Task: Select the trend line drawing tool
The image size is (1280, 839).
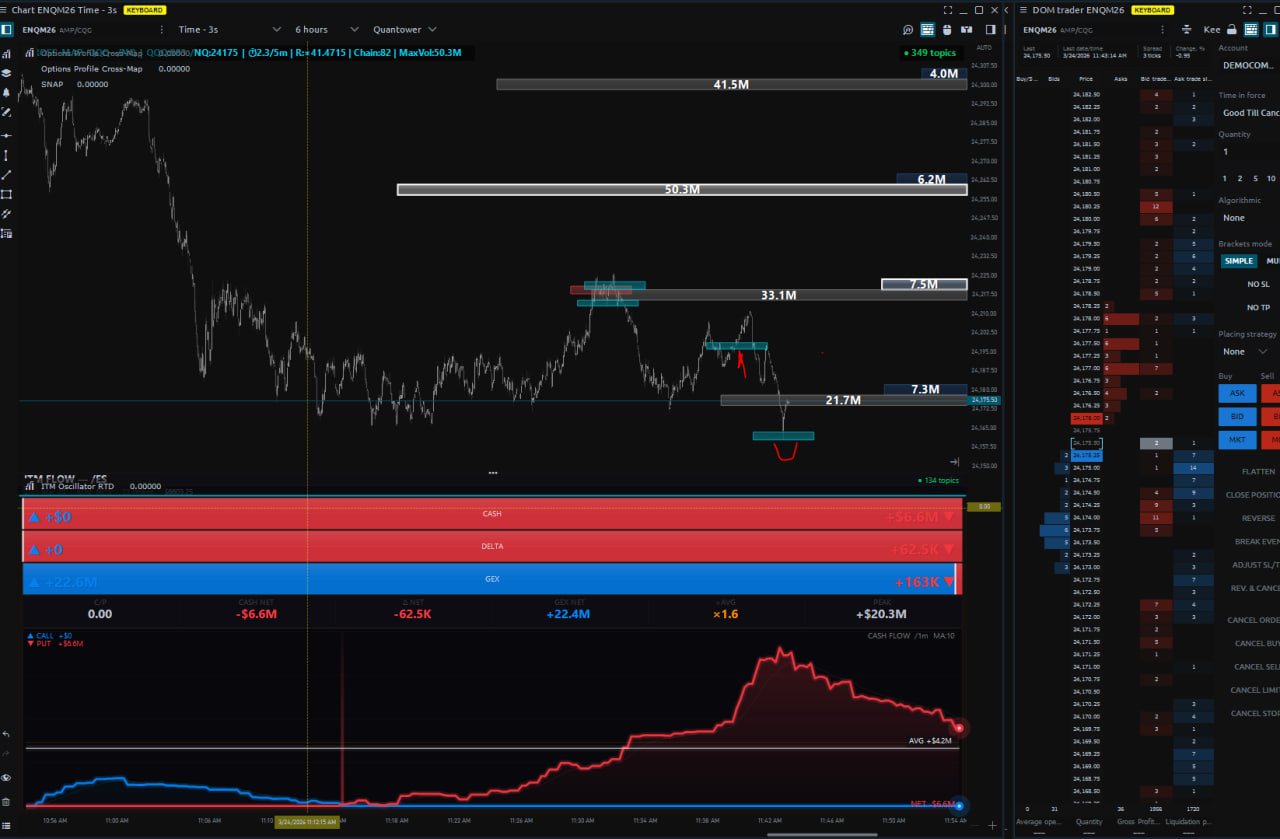Action: pyautogui.click(x=7, y=174)
